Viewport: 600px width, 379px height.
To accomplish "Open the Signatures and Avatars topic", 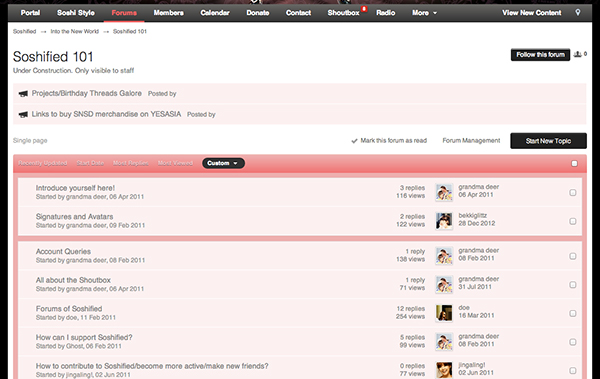I will [x=74, y=217].
